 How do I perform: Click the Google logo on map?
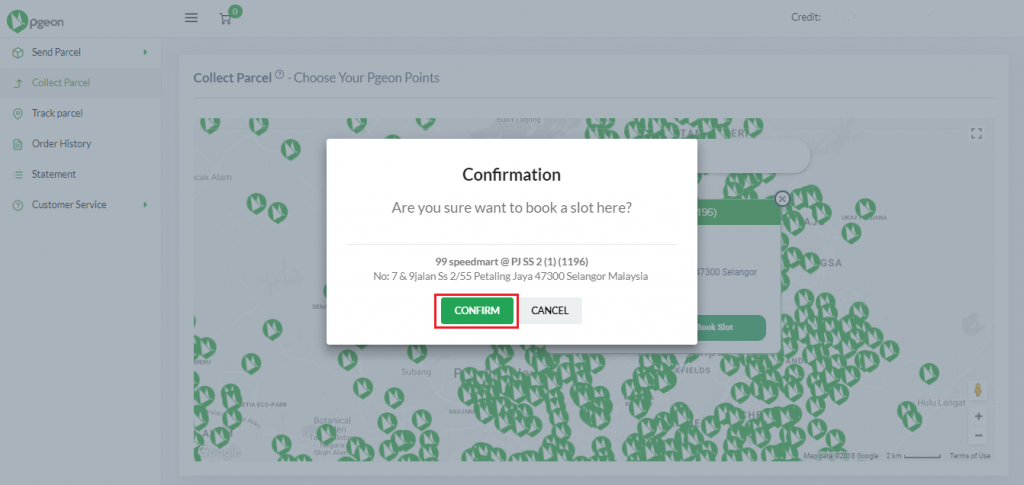coord(219,452)
